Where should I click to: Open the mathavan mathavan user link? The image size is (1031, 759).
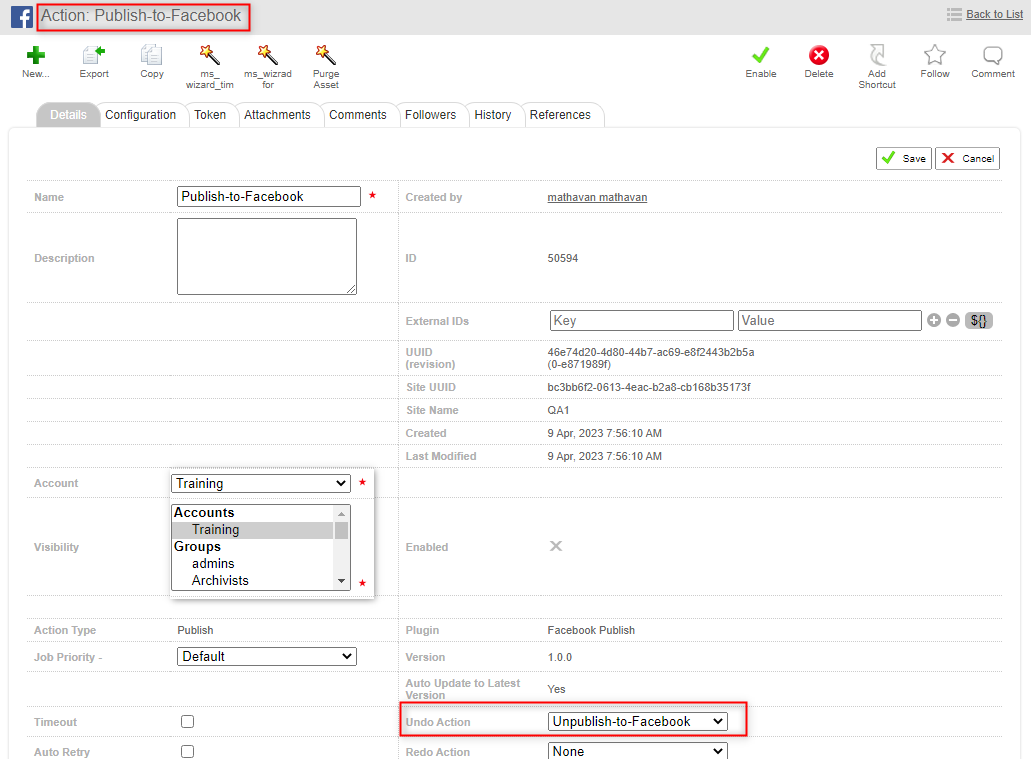pyautogui.click(x=597, y=197)
